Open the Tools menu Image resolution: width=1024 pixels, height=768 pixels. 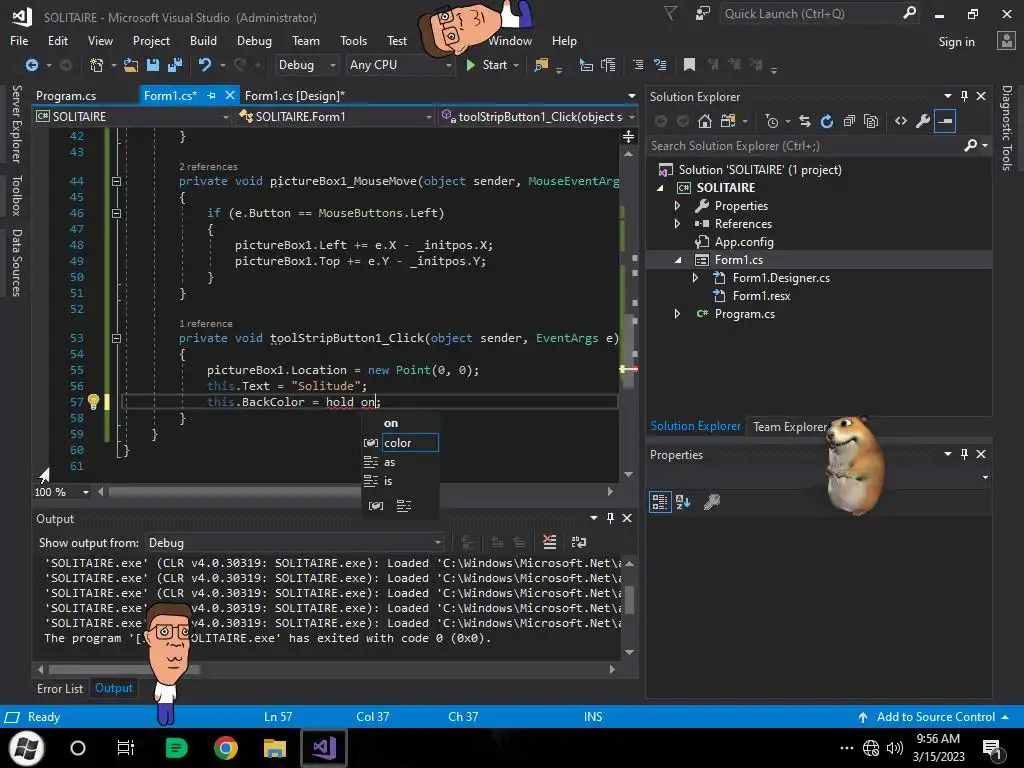[353, 40]
